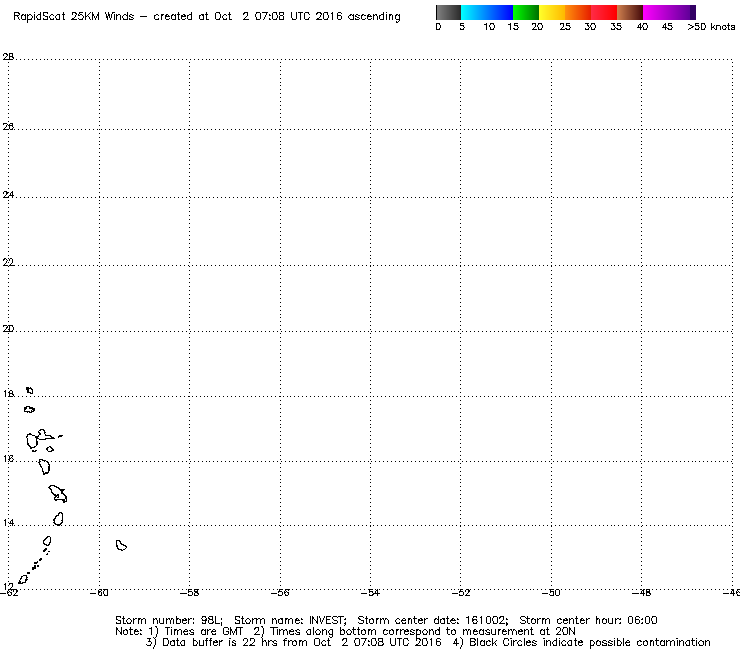Click the cyan-blue 5-15 knots color band
The height and width of the screenshot is (650, 740).
point(487,12)
